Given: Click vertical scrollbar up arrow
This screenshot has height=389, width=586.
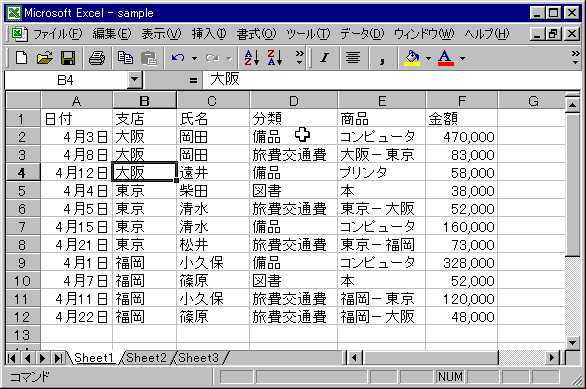Looking at the screenshot, I should click(573, 105).
